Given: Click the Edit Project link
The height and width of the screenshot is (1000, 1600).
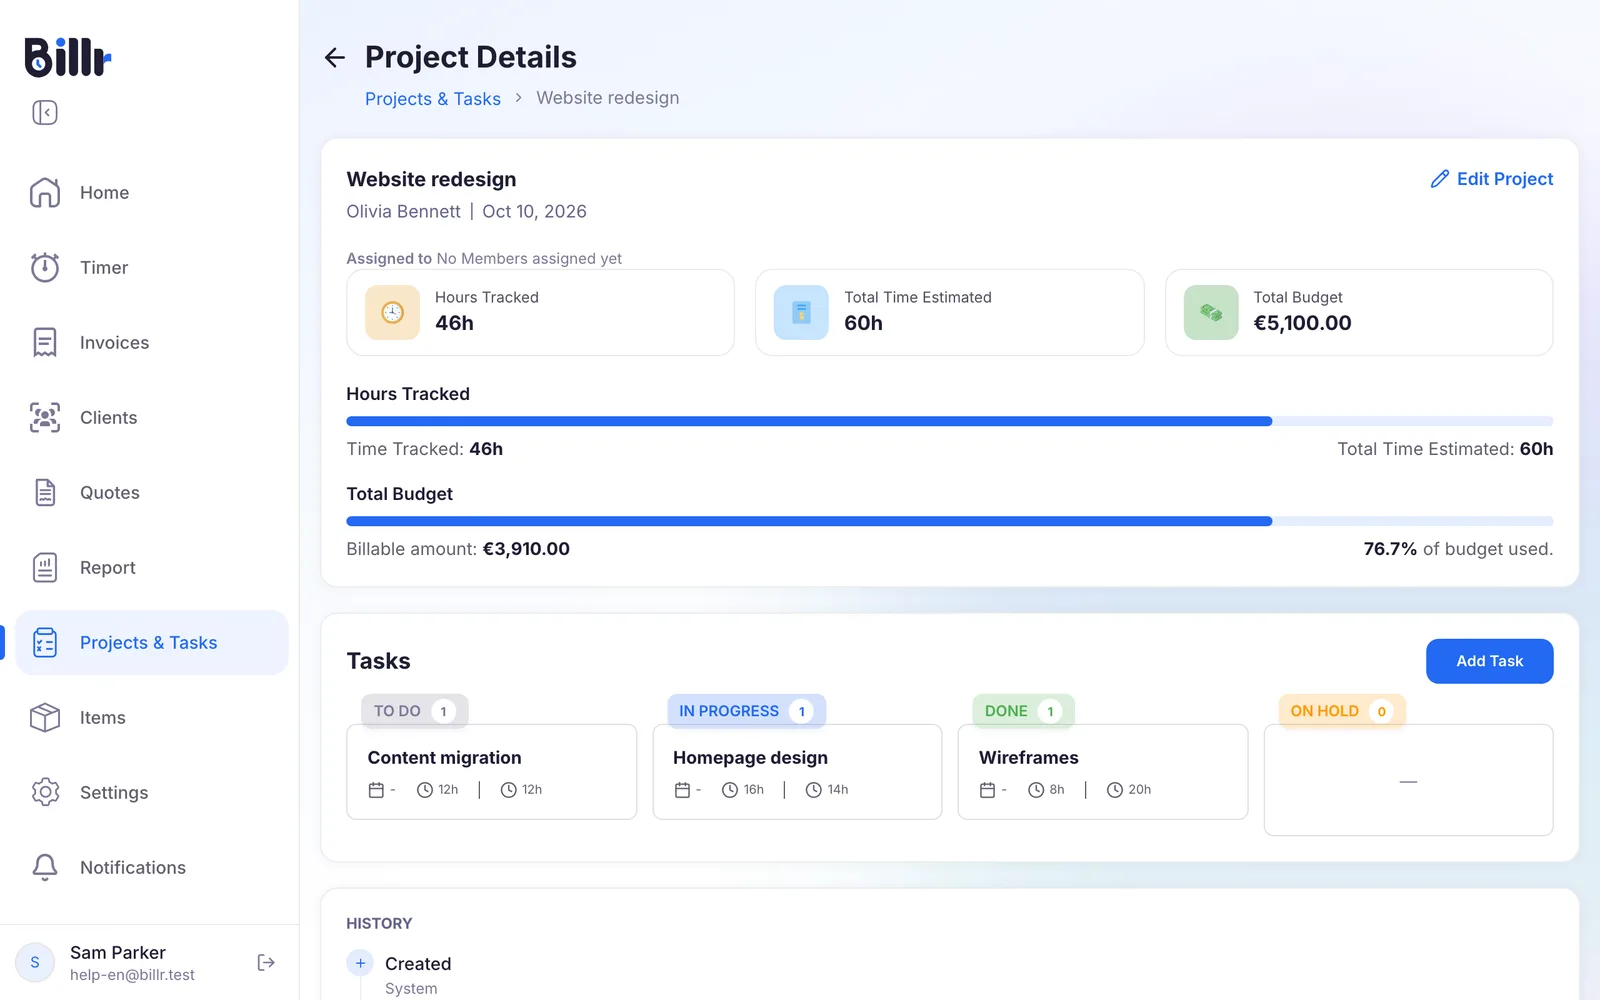Looking at the screenshot, I should (x=1492, y=179).
